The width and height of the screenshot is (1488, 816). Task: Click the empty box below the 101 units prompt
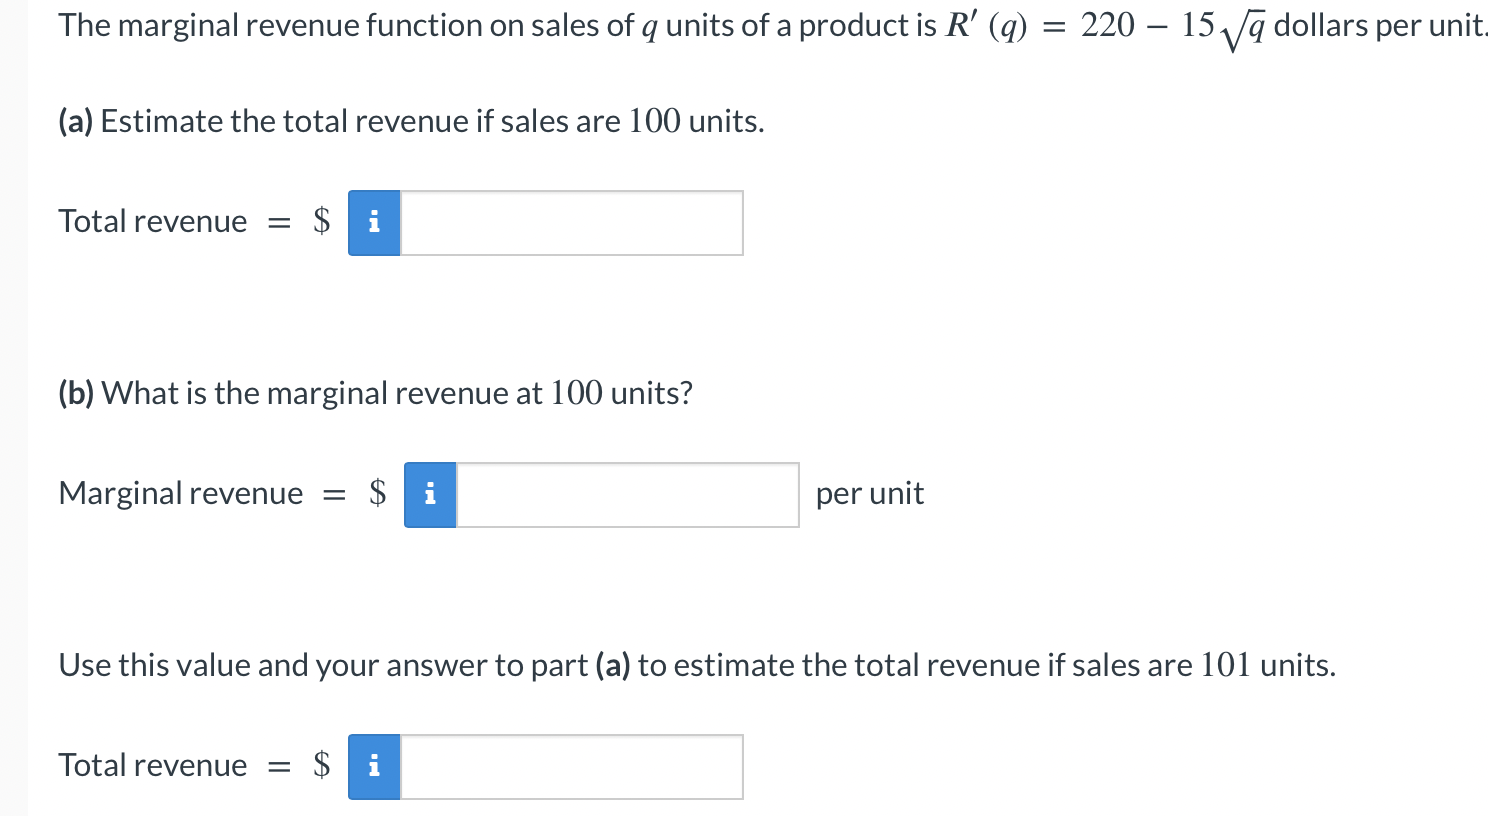[x=570, y=766]
